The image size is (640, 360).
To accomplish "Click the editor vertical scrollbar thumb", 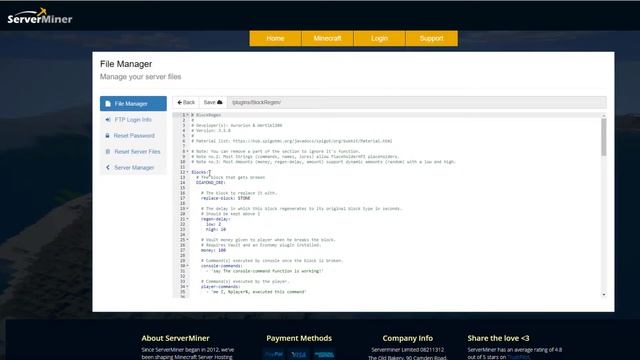I will point(604,137).
